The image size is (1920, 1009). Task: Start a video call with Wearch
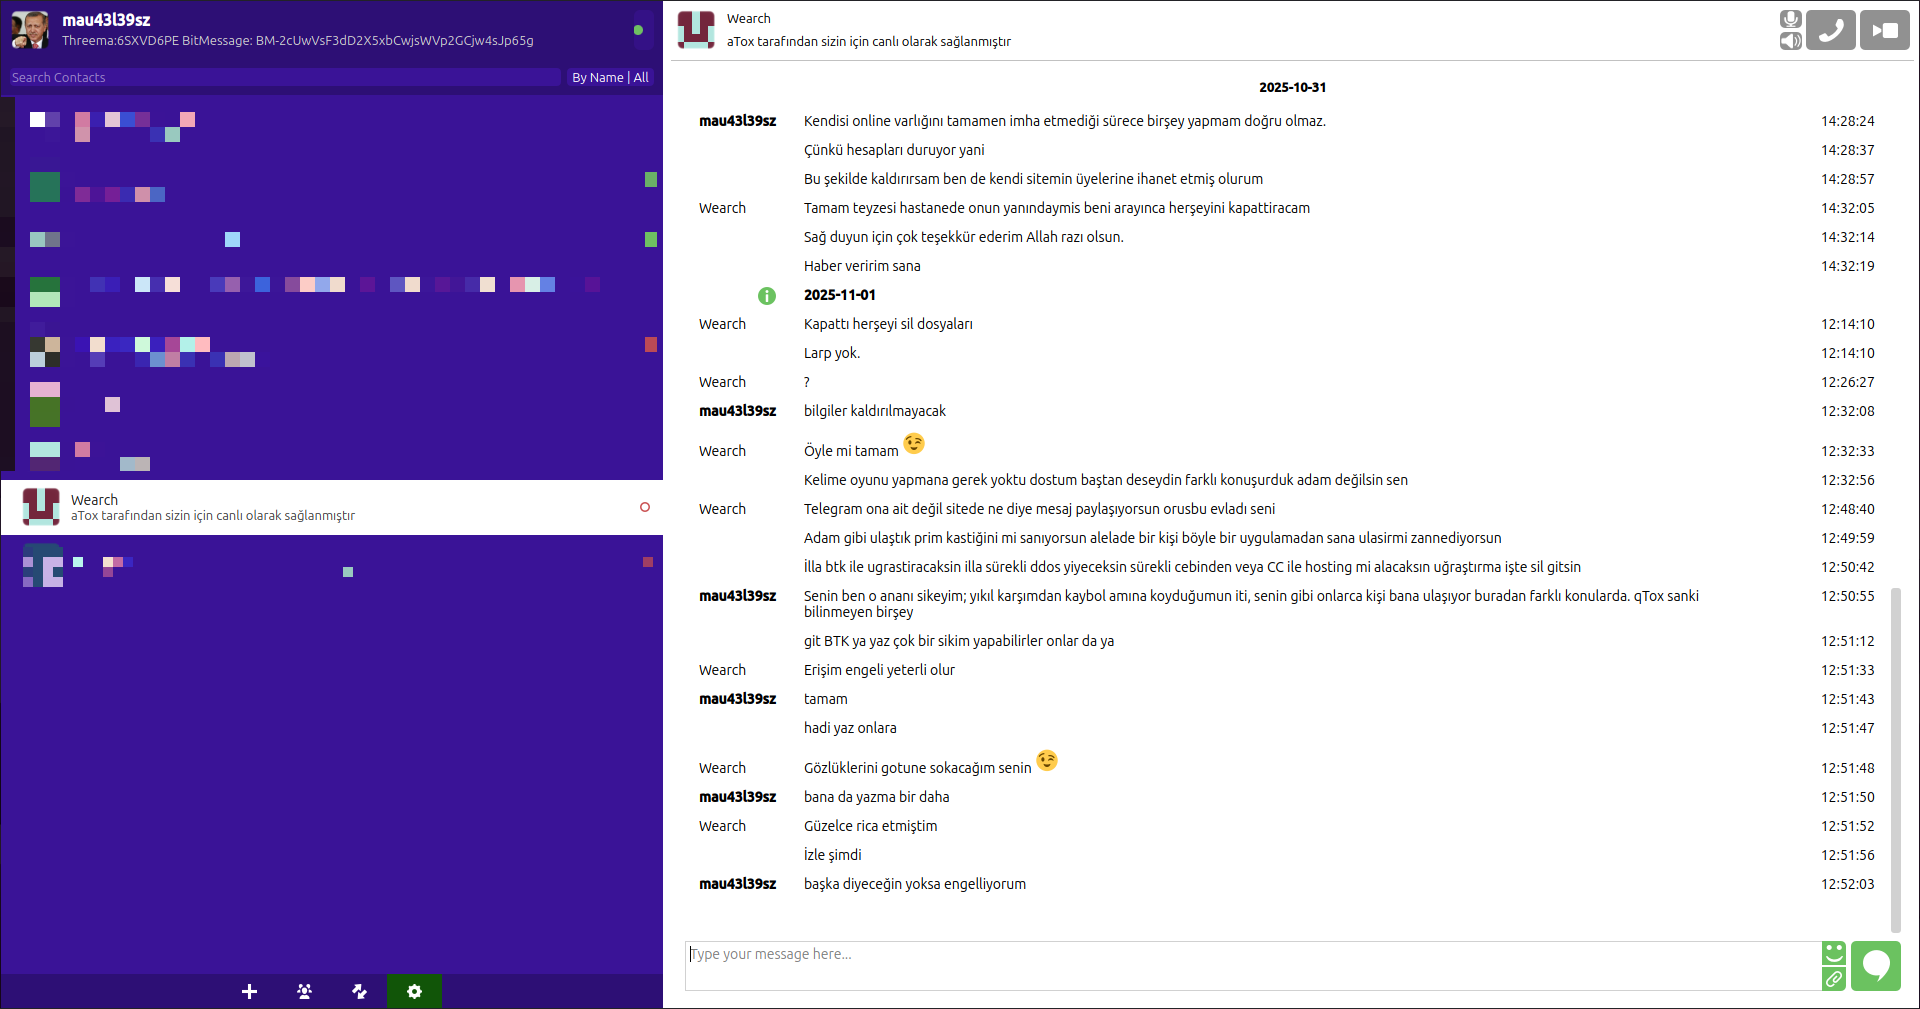tap(1884, 30)
